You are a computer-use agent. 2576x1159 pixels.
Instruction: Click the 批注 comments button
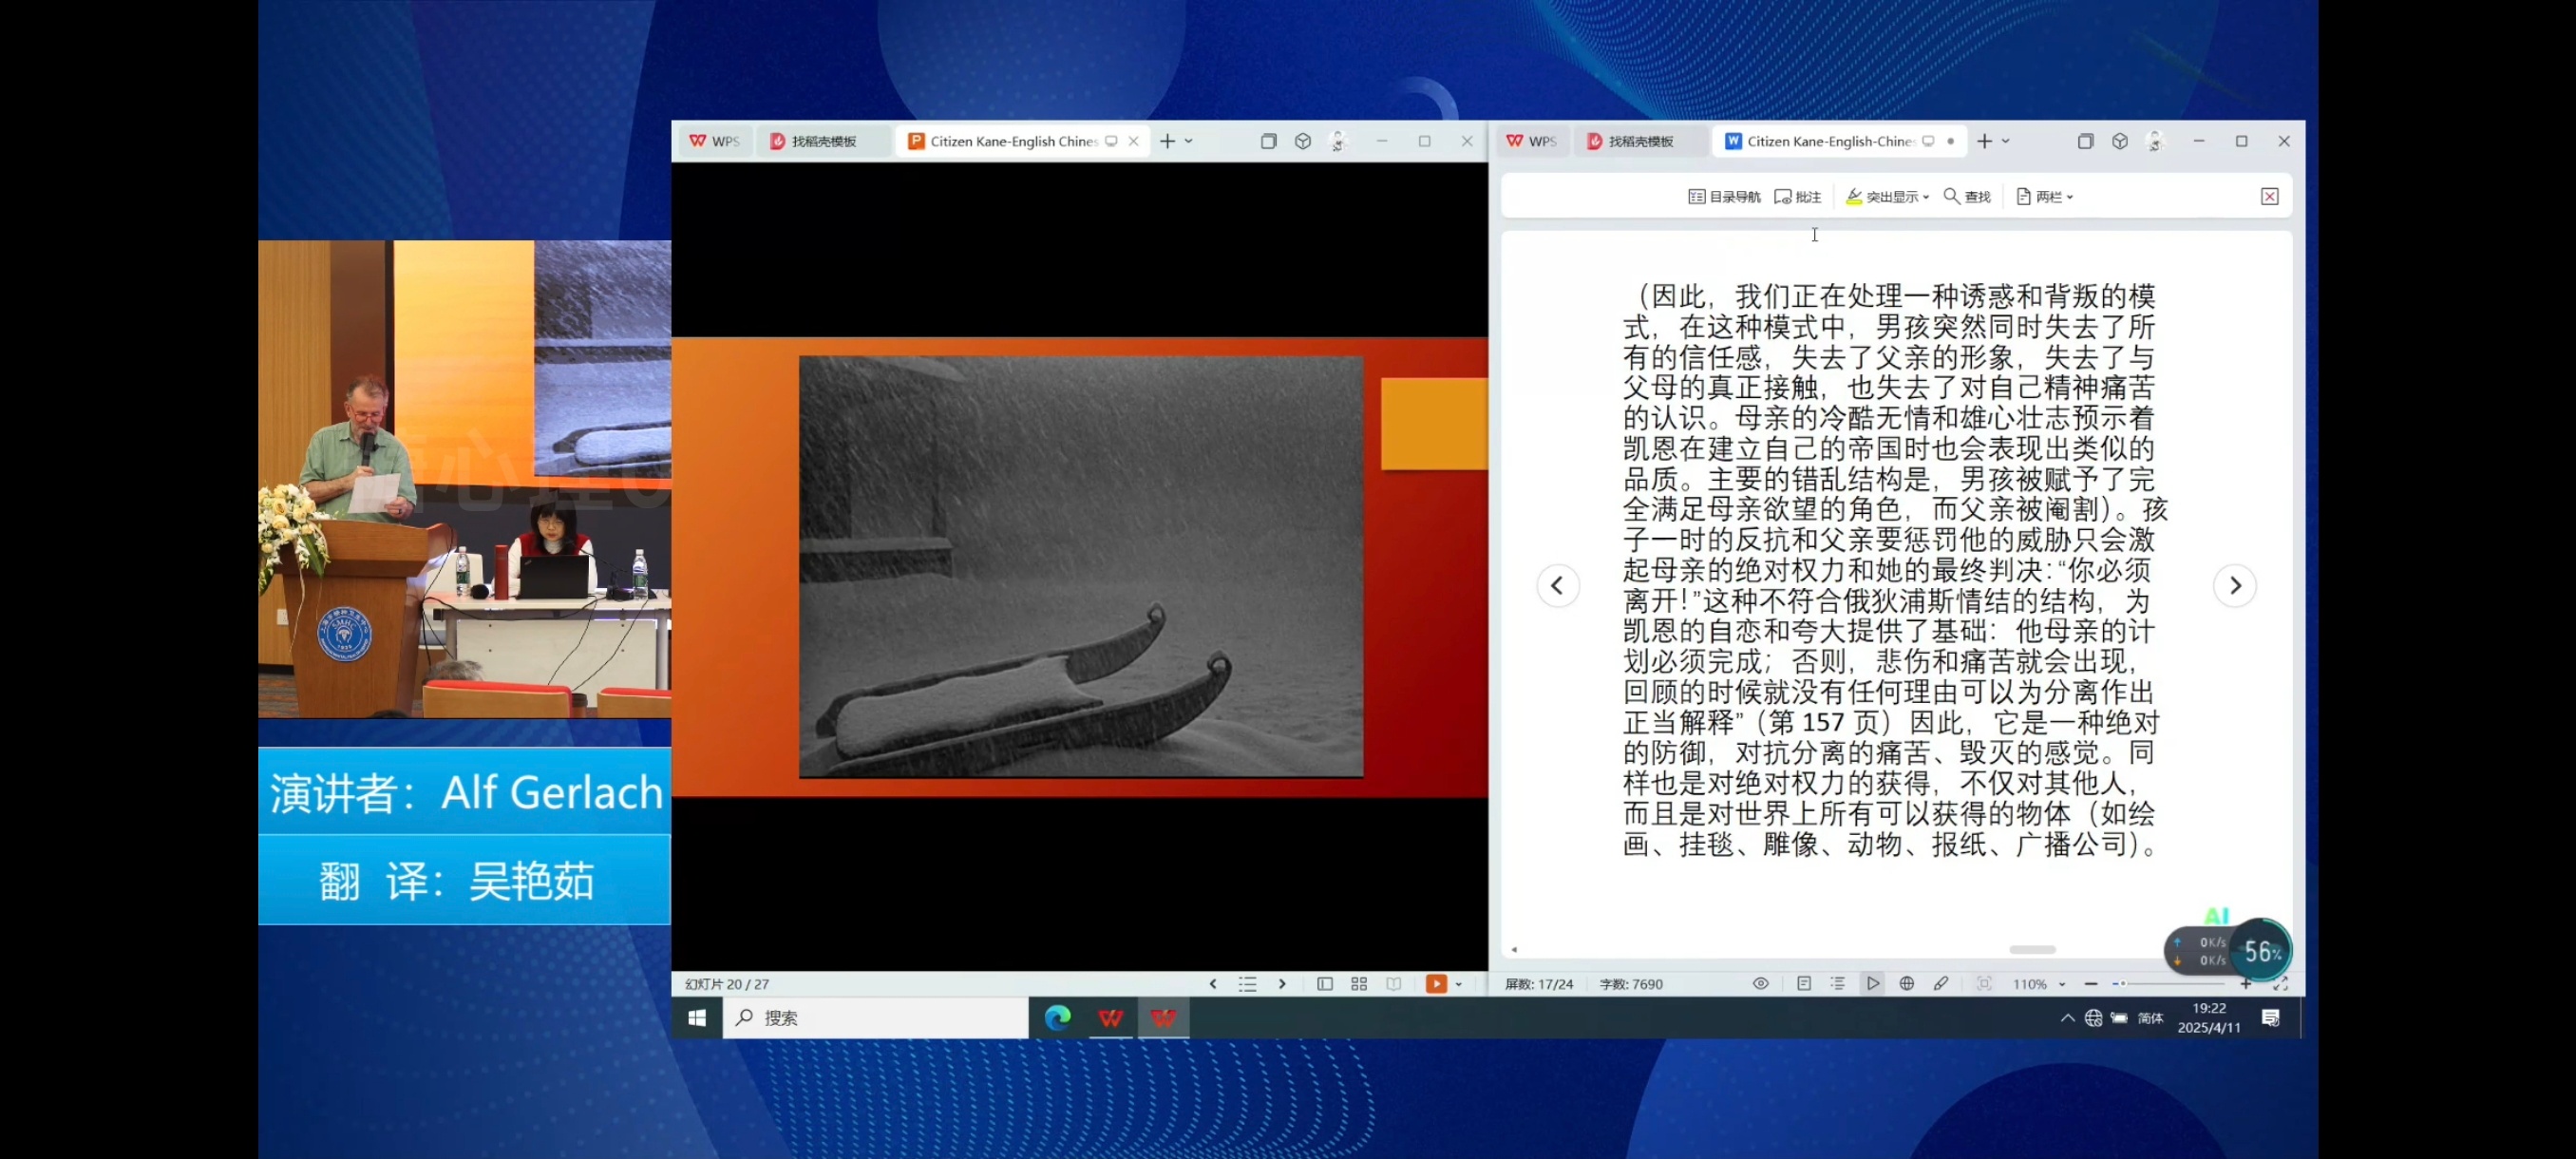[x=1797, y=197]
